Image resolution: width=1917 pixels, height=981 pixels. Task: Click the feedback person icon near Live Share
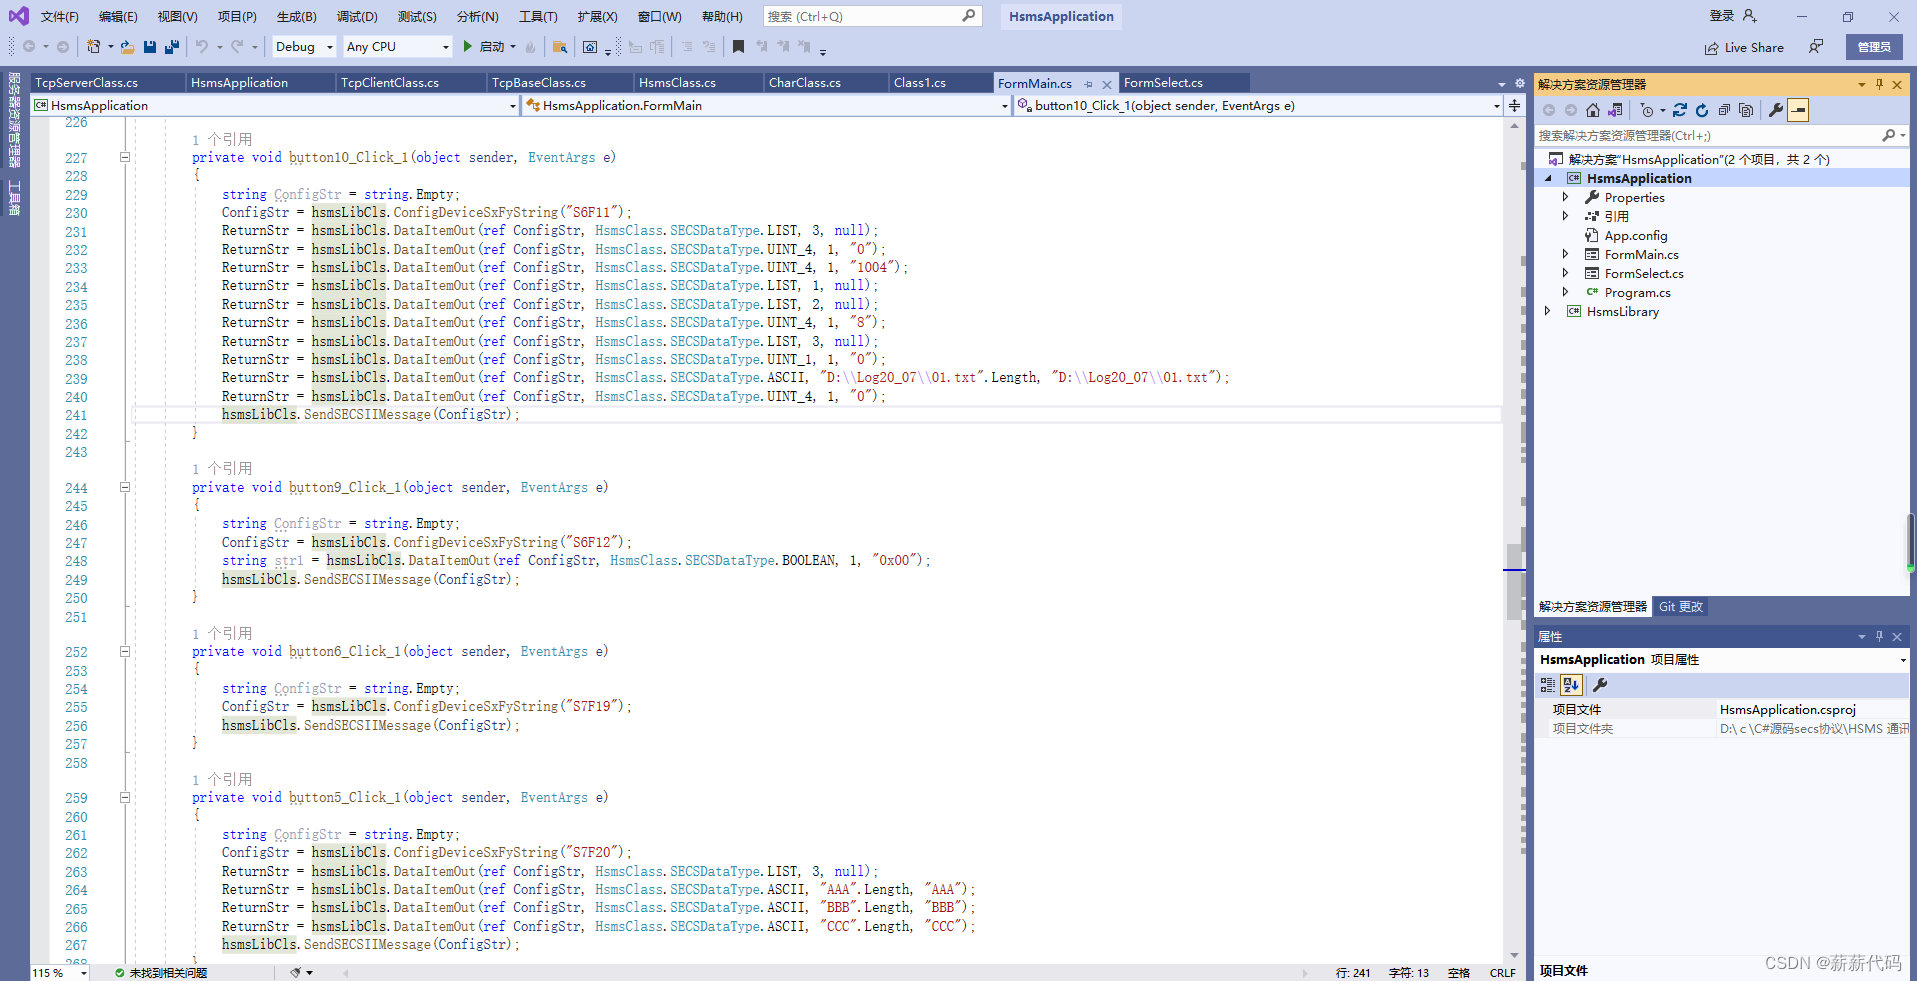1816,47
